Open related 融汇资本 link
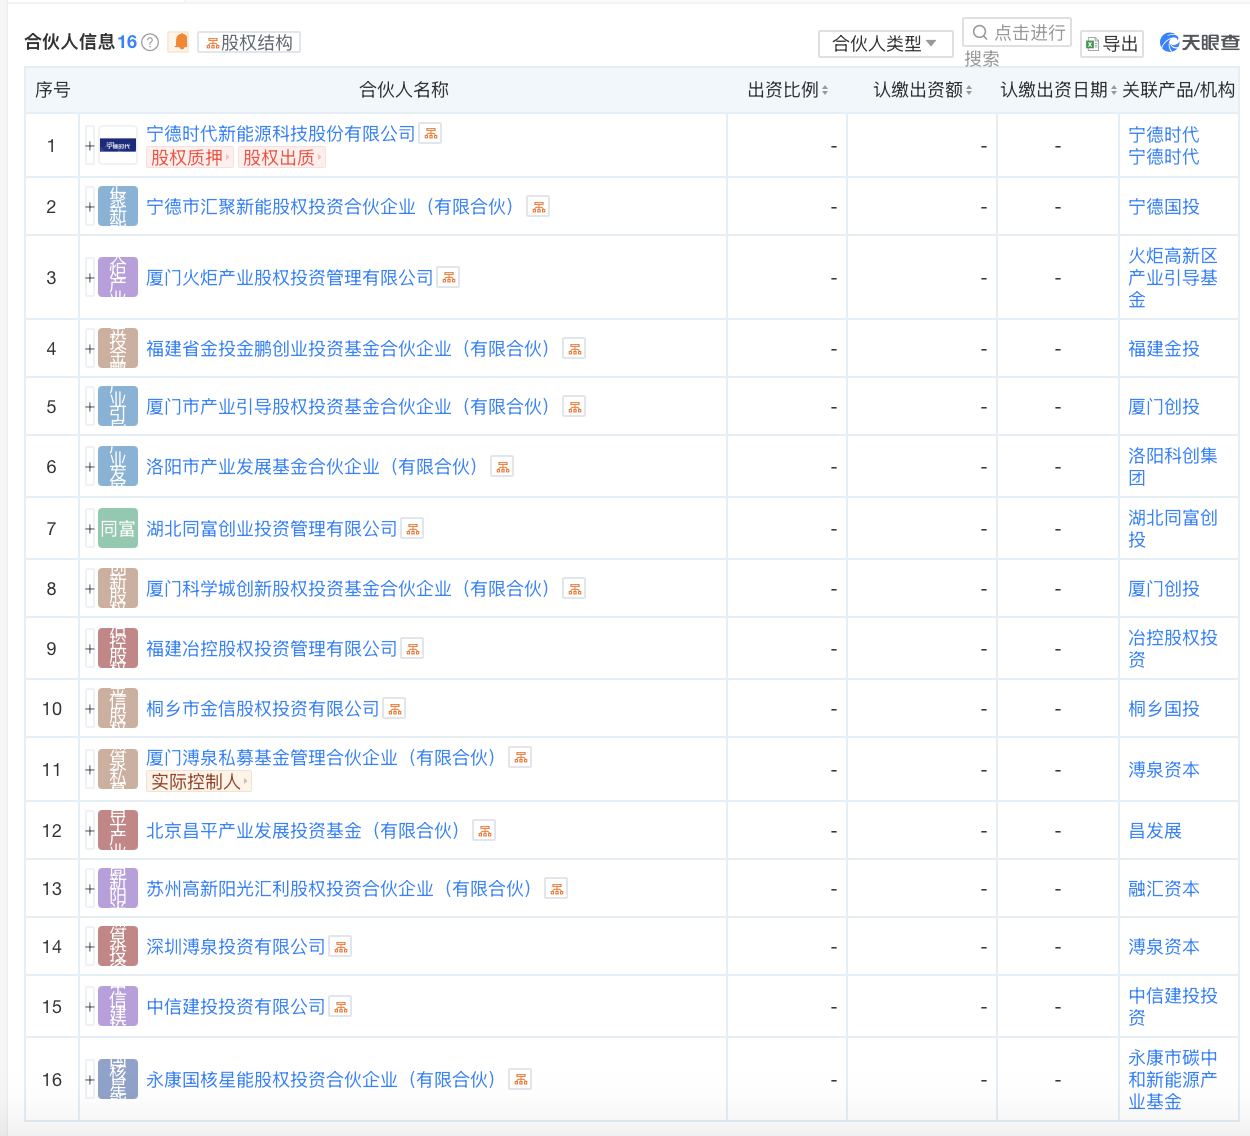 [x=1164, y=889]
